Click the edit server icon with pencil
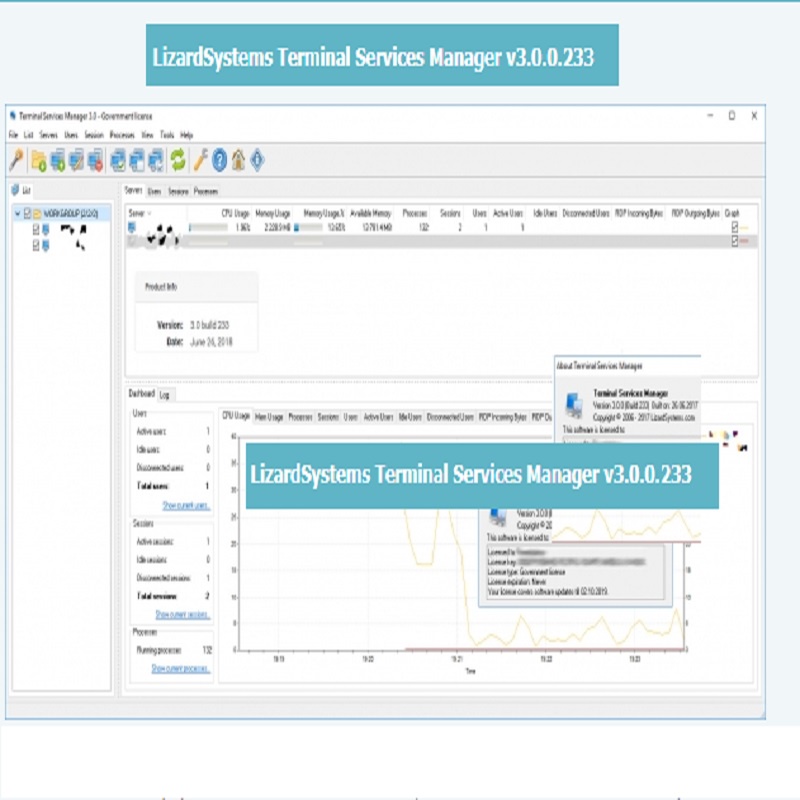The height and width of the screenshot is (800, 800). click(x=76, y=161)
